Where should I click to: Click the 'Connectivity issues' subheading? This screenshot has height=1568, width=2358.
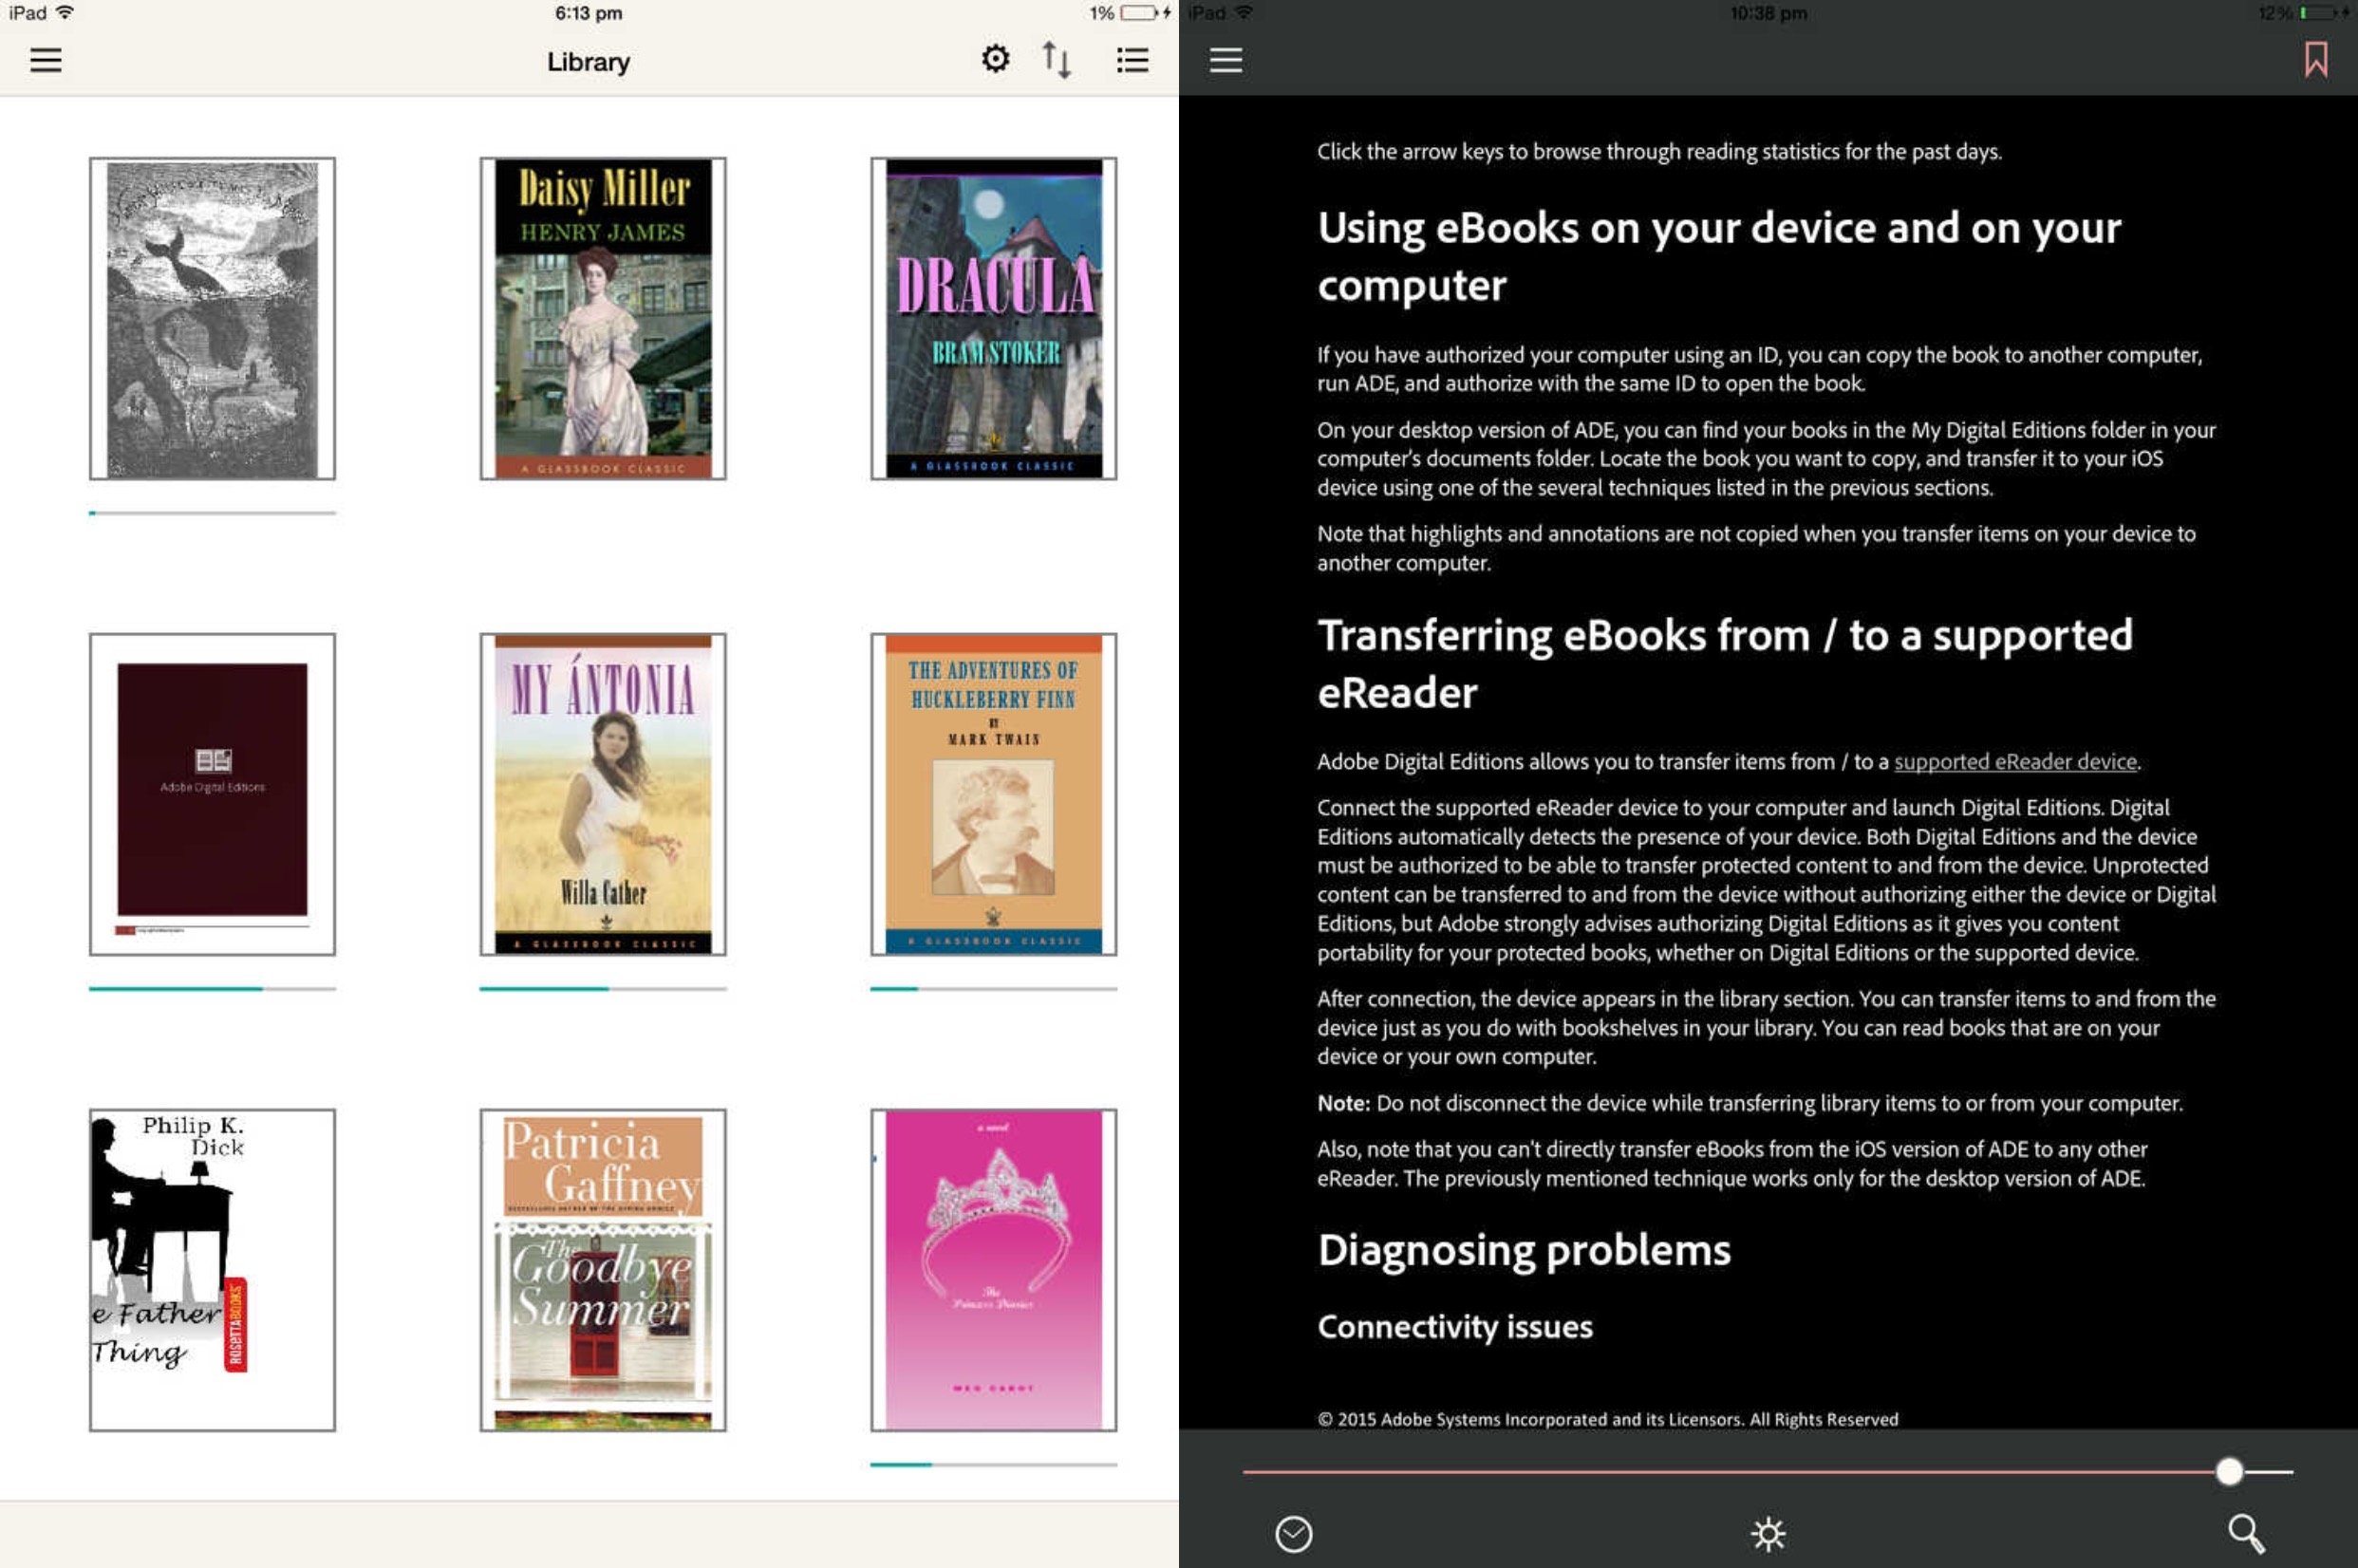coord(1455,1327)
